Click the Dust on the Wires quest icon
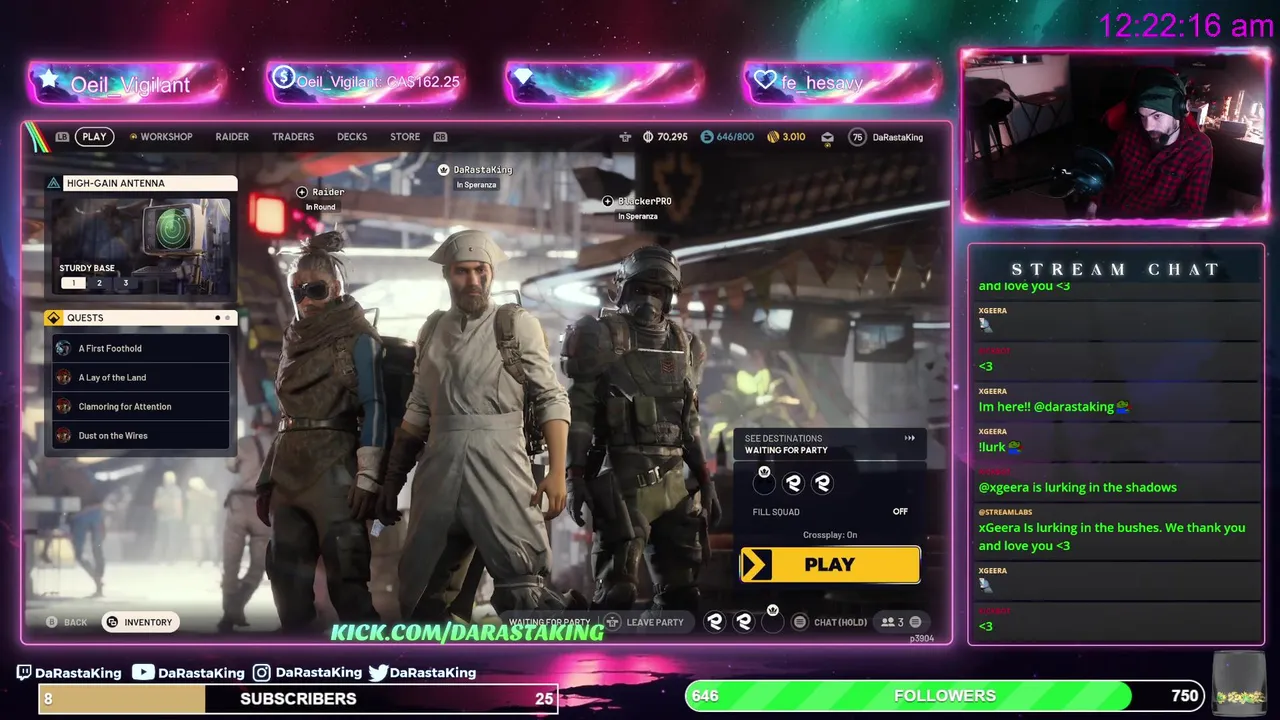The image size is (1280, 720). (x=63, y=435)
